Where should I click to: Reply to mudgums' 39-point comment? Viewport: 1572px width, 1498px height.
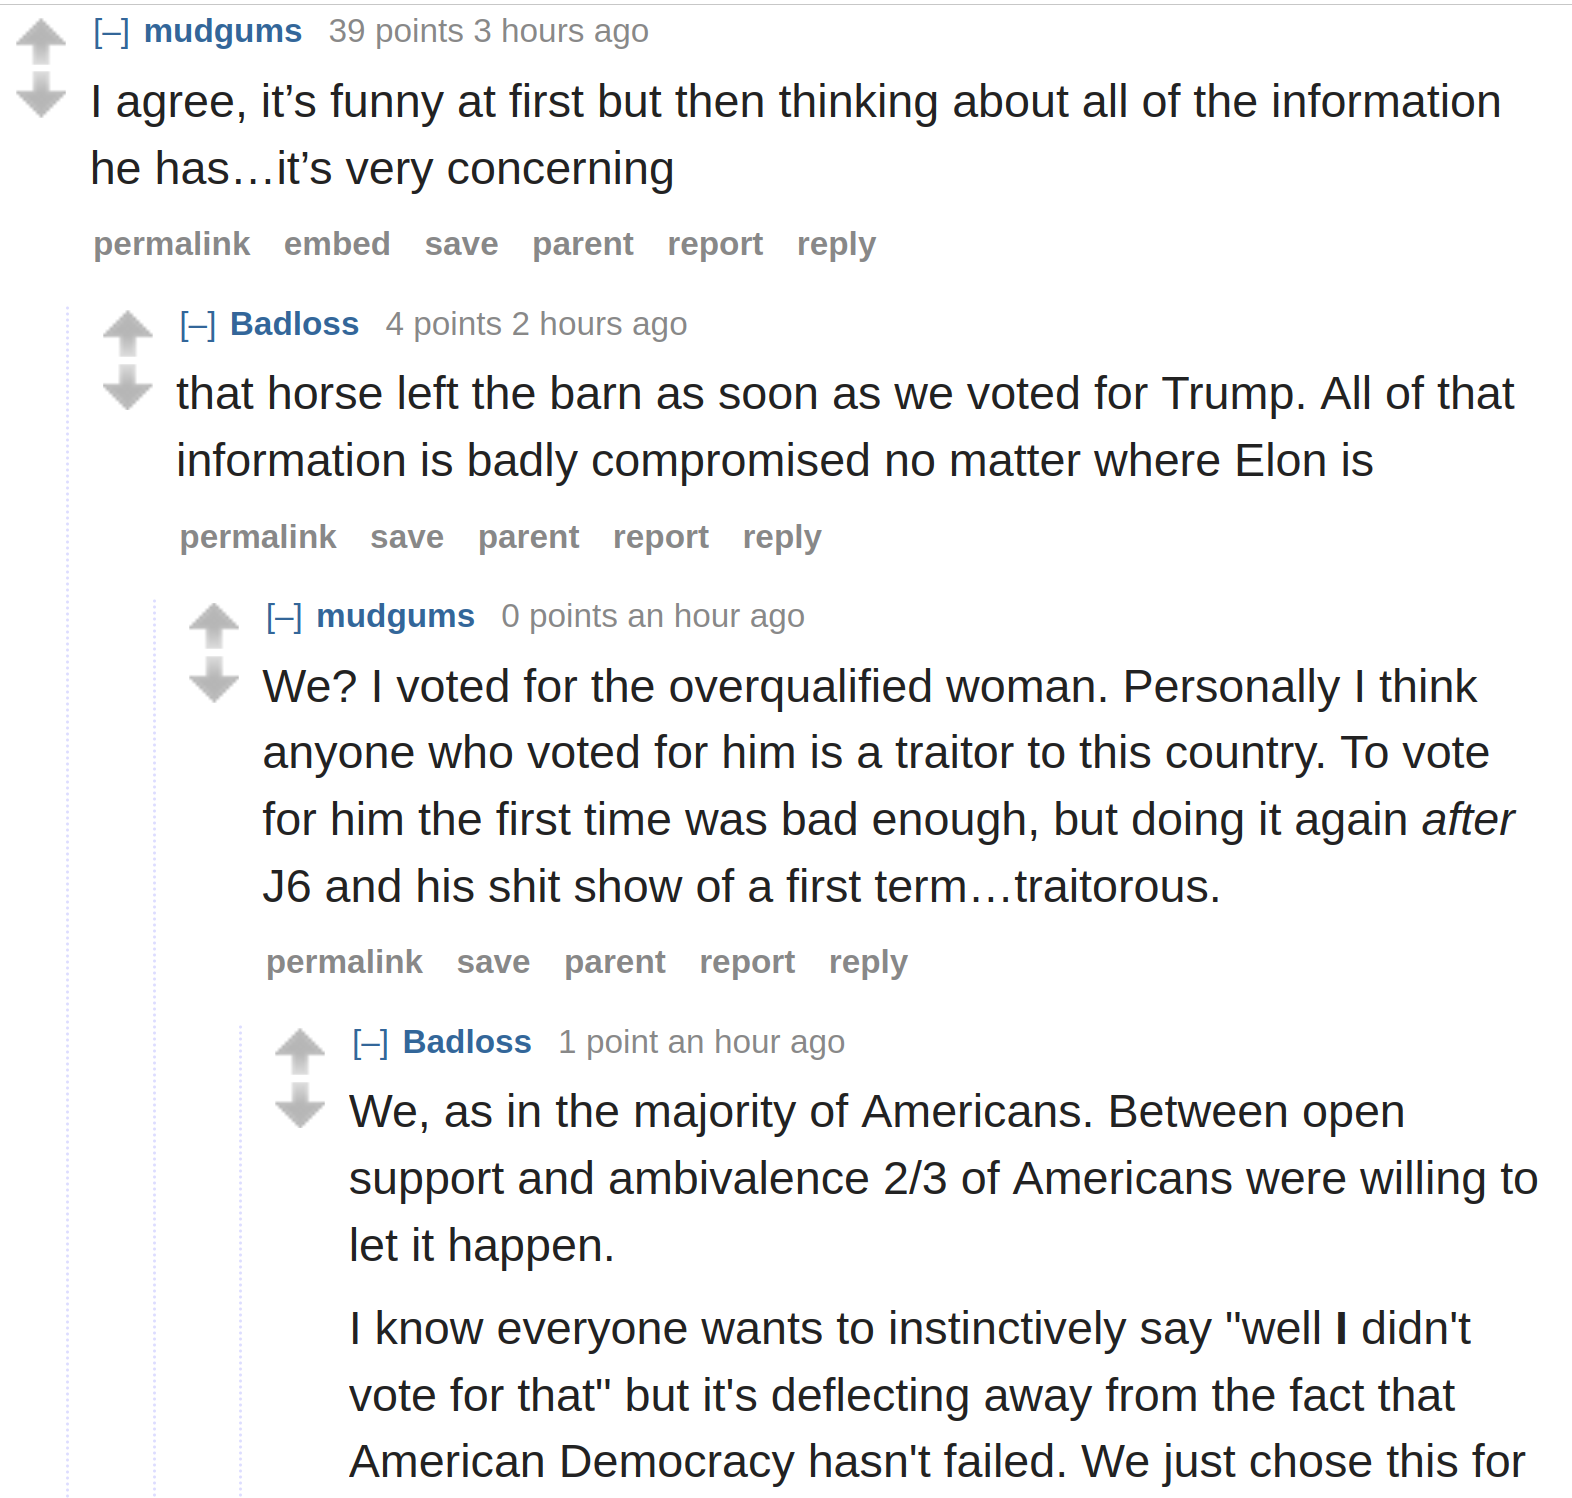tap(836, 244)
